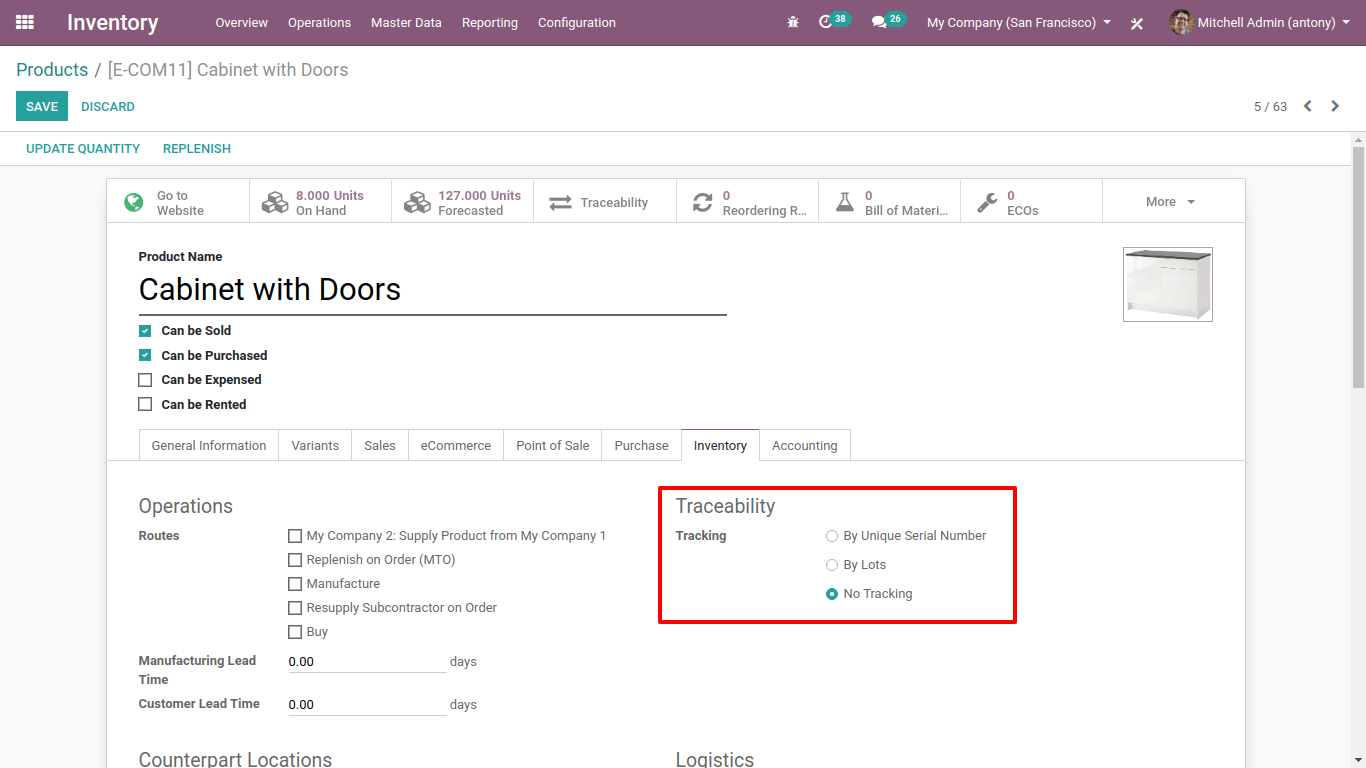Click the Forecasted cubes icon

click(416, 202)
